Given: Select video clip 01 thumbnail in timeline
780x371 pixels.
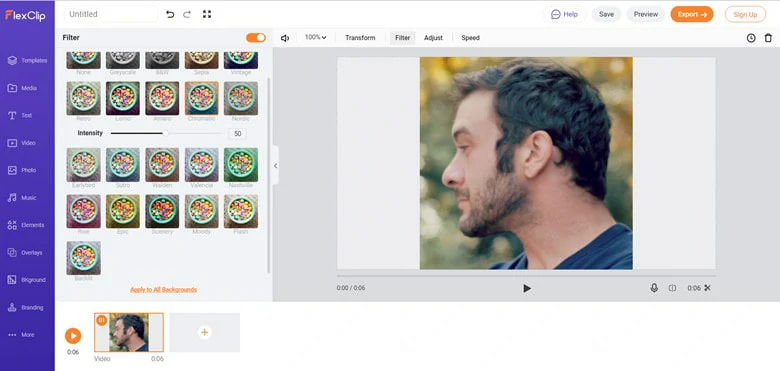Looking at the screenshot, I should coord(129,332).
